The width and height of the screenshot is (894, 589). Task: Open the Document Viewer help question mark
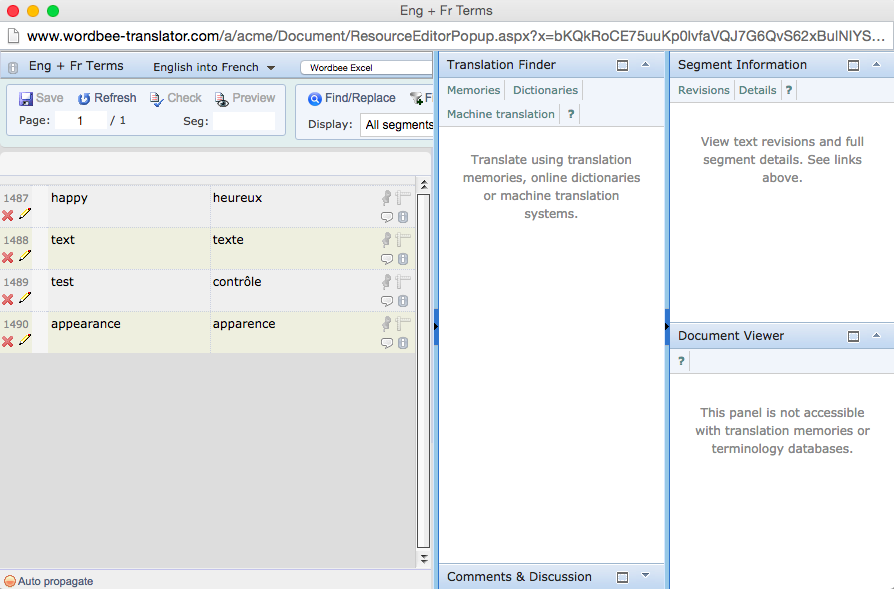(x=681, y=361)
